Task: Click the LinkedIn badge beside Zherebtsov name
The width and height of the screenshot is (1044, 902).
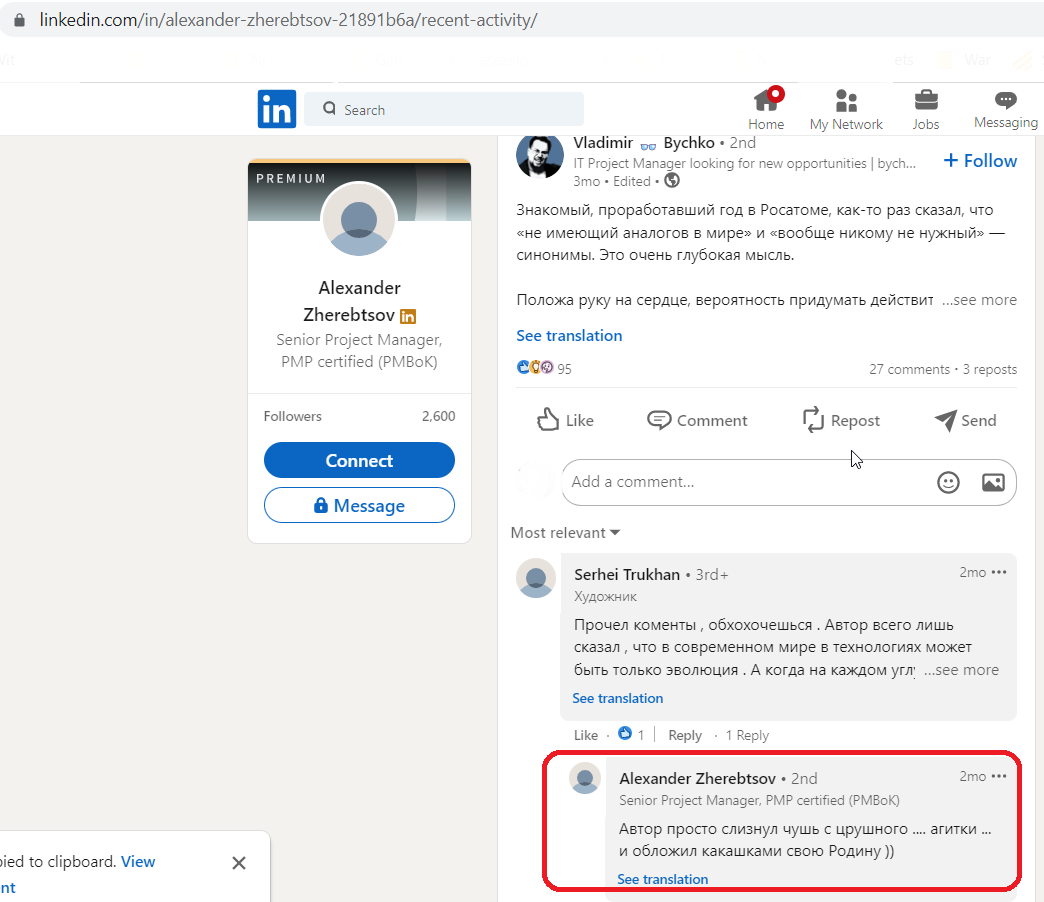Action: (407, 316)
